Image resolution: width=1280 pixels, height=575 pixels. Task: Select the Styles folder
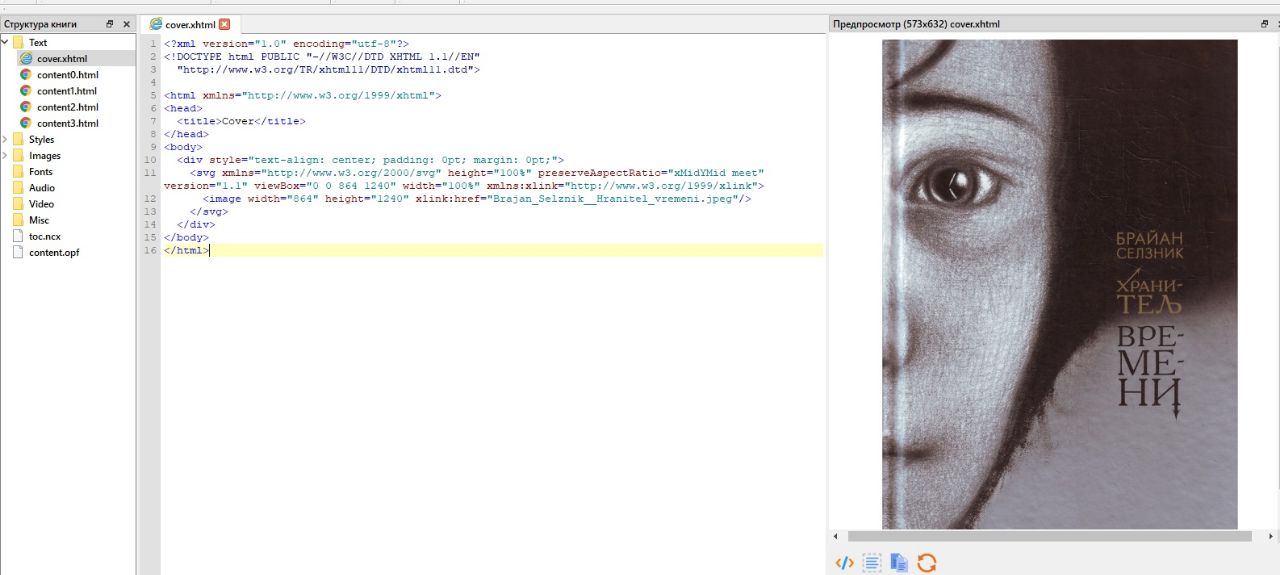[41, 139]
